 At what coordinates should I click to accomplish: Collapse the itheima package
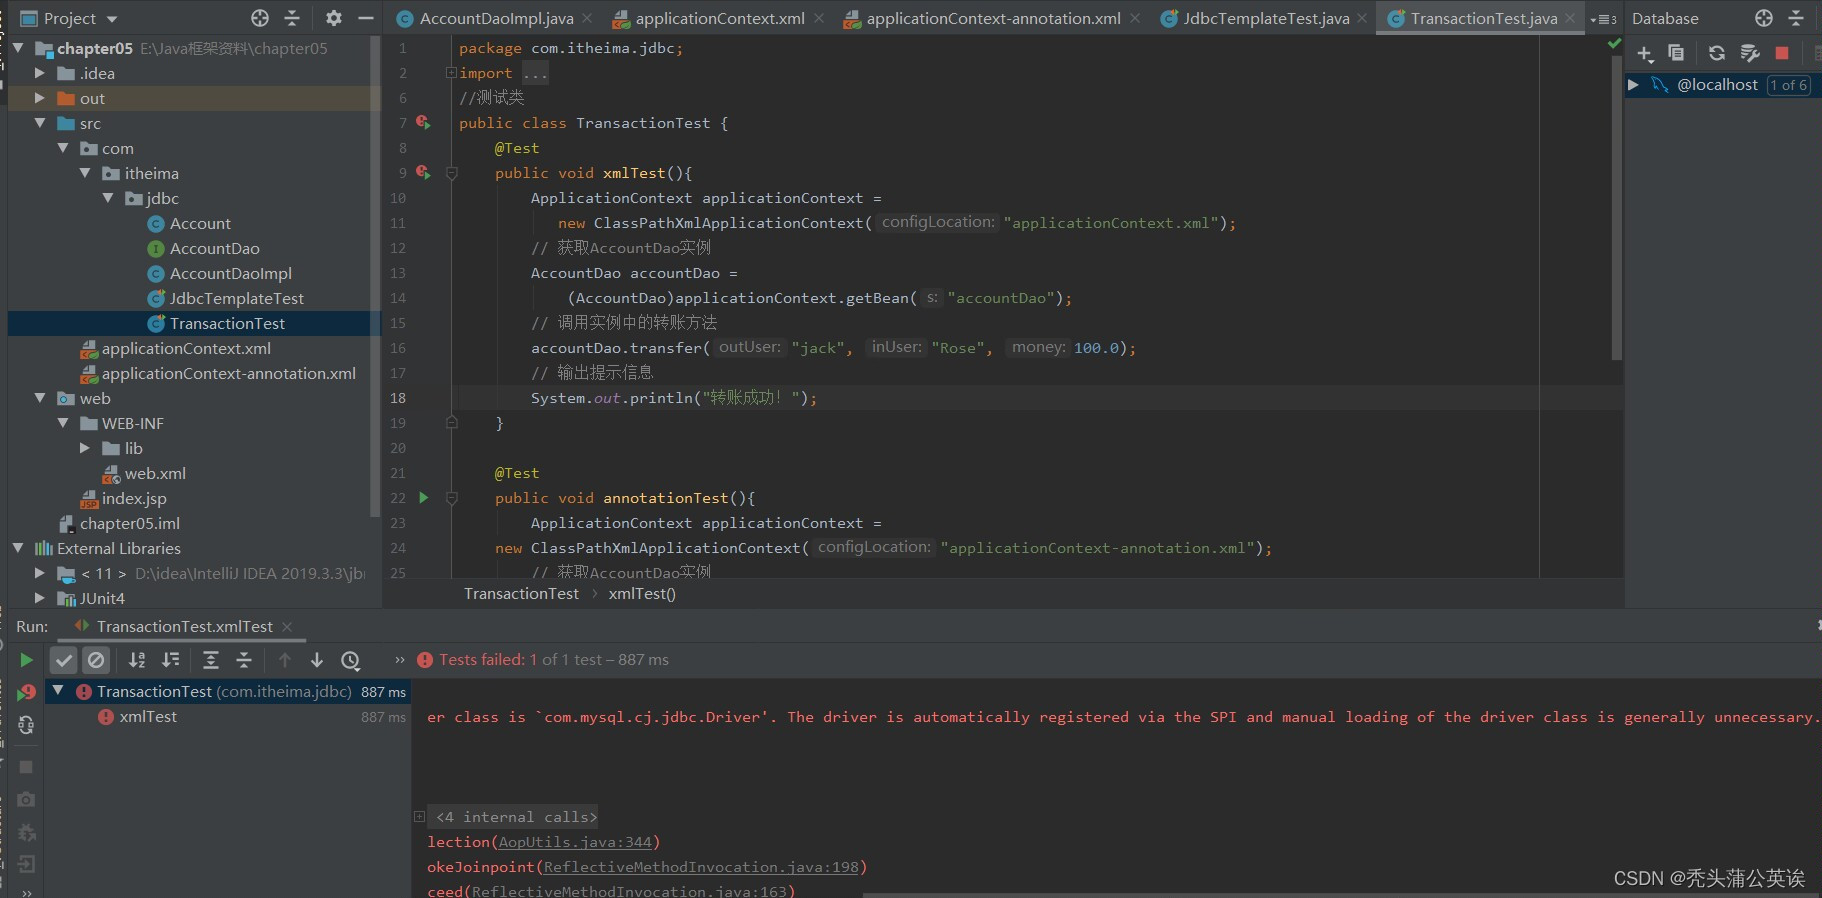[85, 173]
